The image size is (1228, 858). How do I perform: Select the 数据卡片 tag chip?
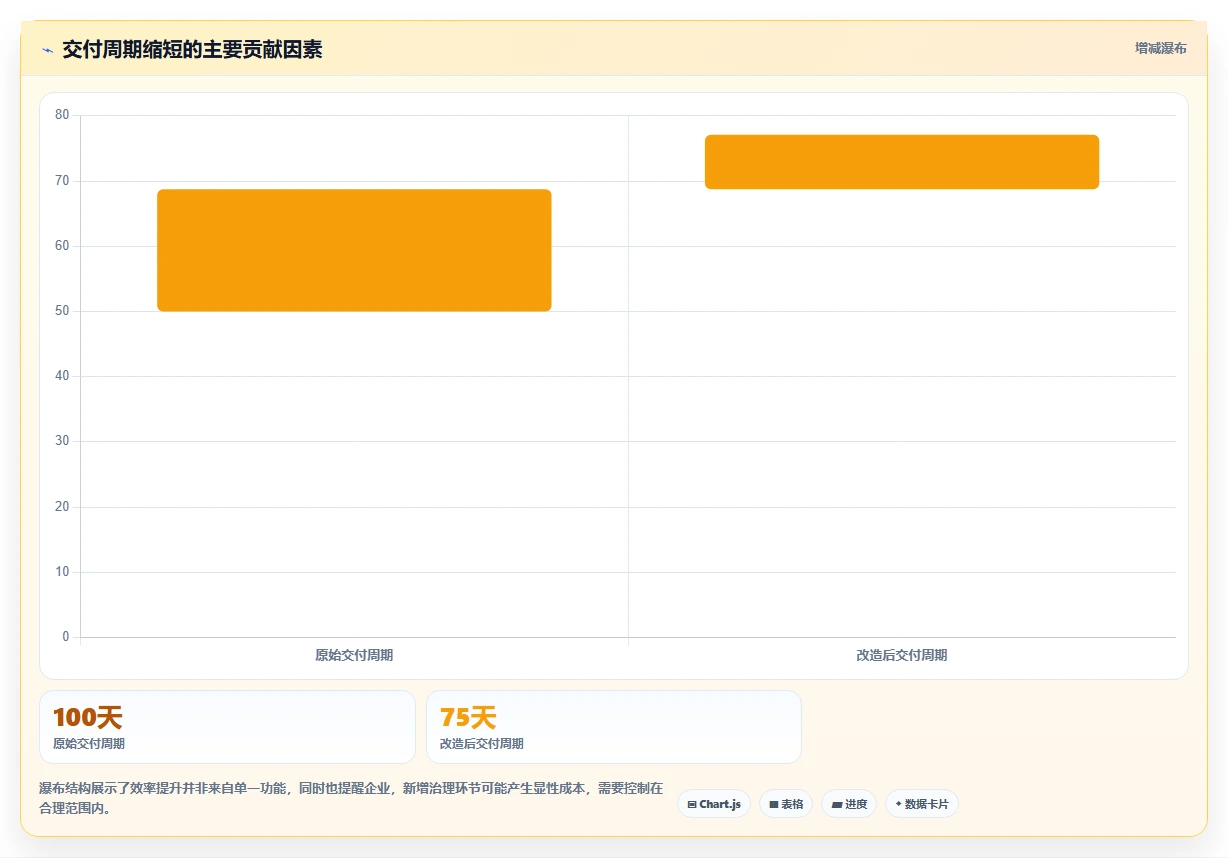[x=922, y=804]
